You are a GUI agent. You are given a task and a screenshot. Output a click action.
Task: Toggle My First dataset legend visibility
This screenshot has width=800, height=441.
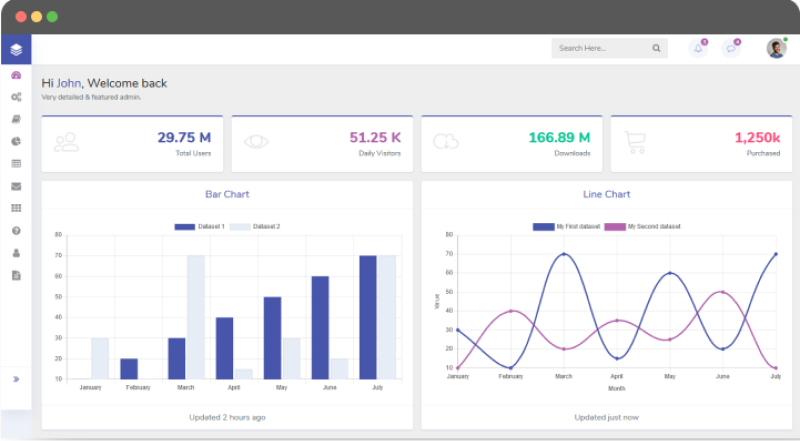point(566,227)
